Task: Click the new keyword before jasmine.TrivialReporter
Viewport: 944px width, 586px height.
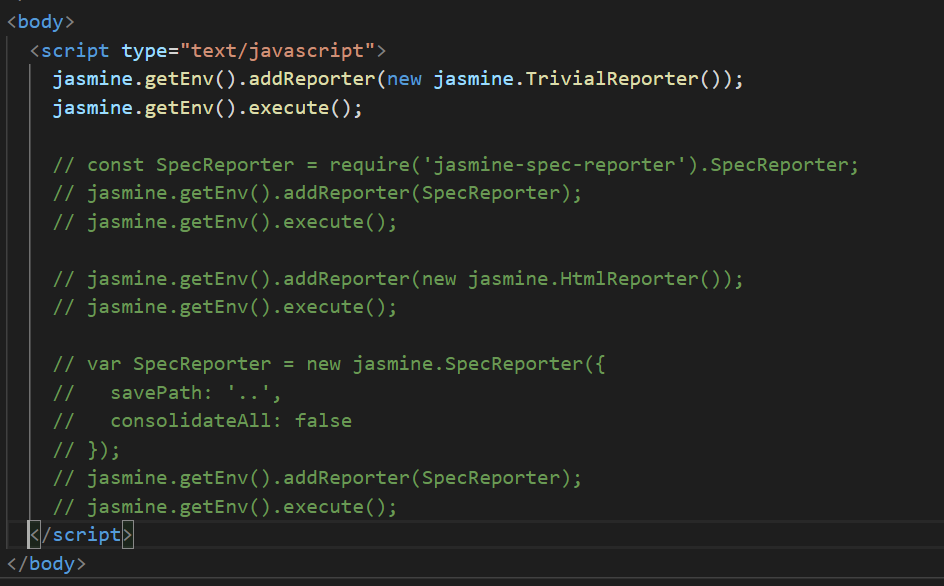Action: pyautogui.click(x=404, y=79)
